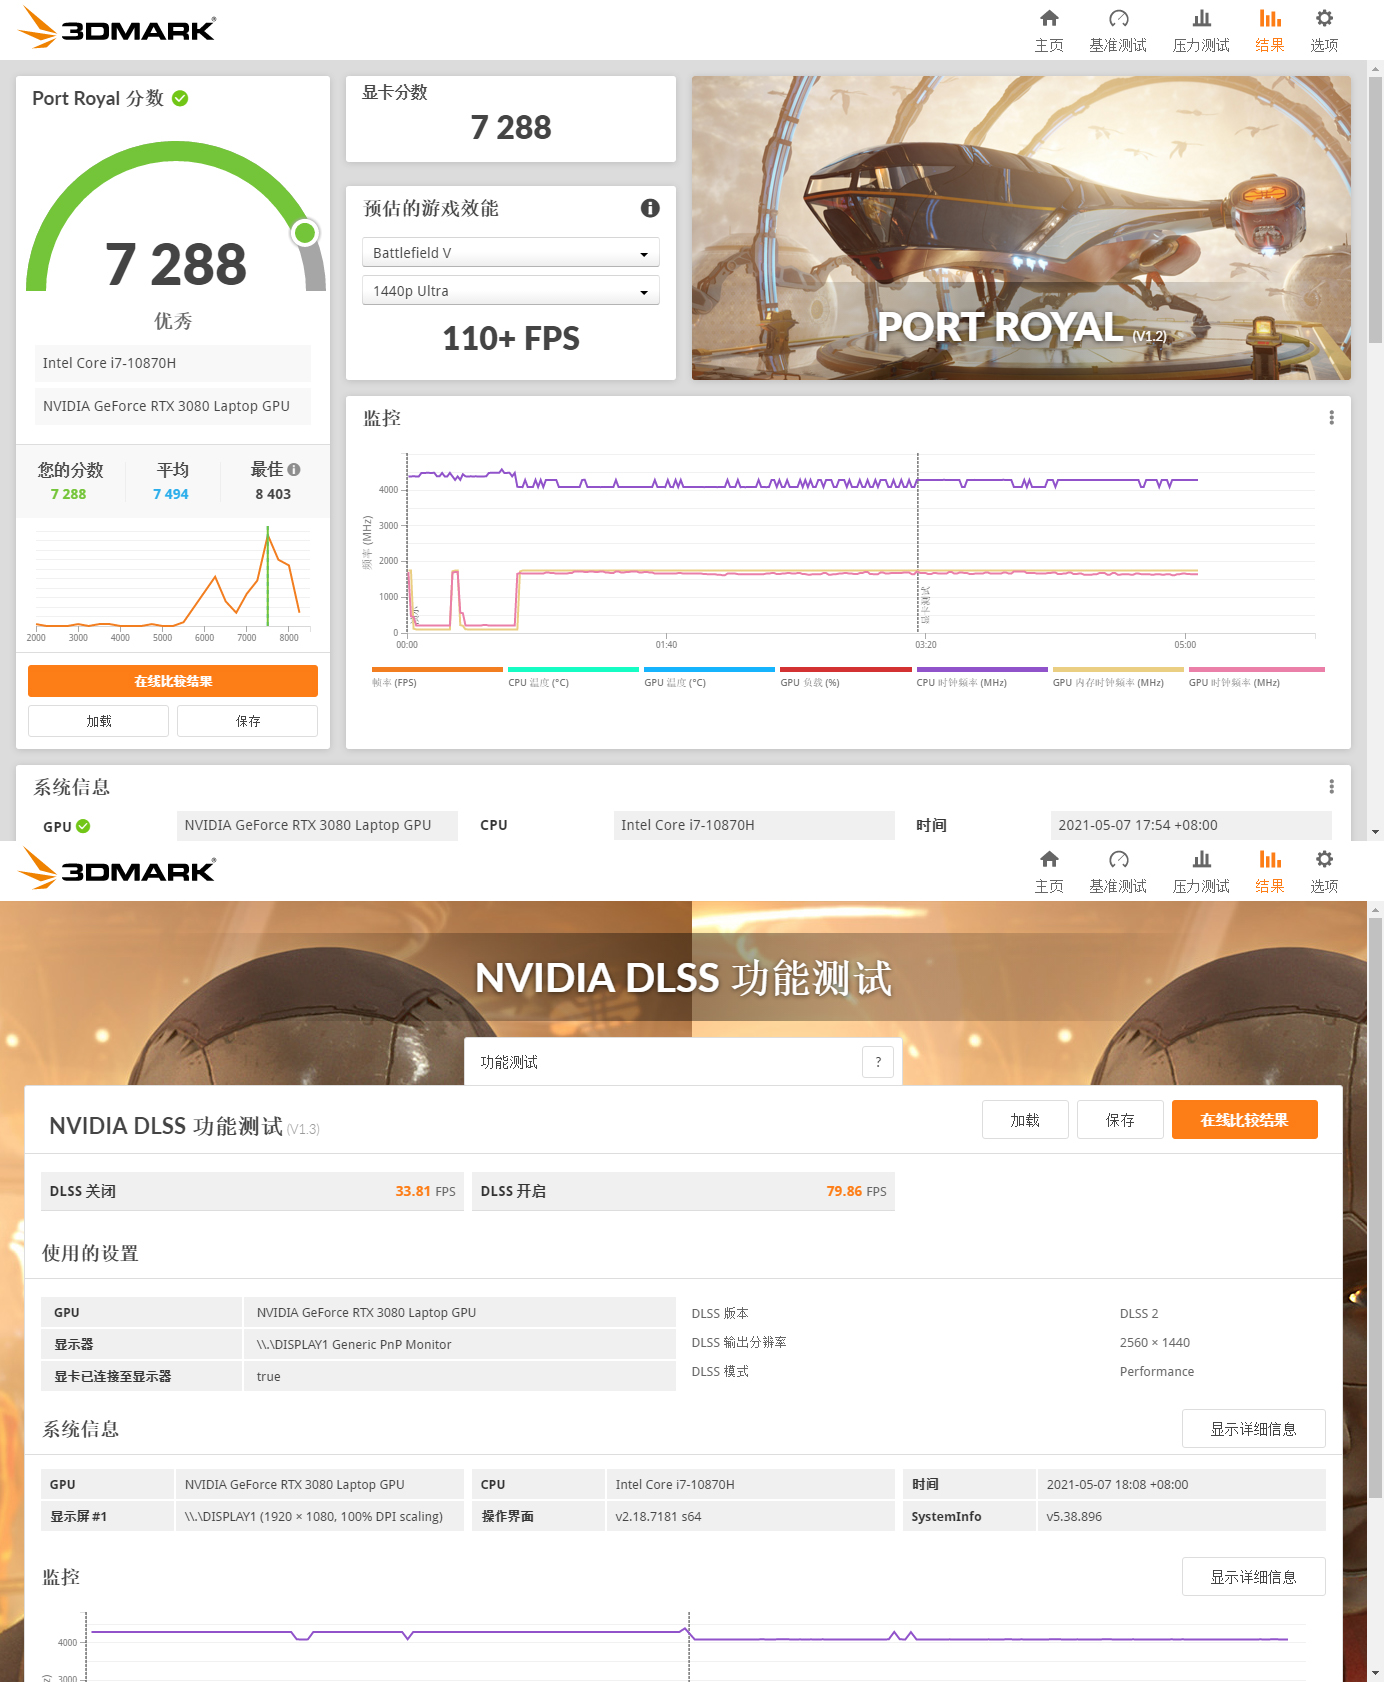This screenshot has height=1682, width=1384.
Task: Toggle CPU 时钟频率 (MHz) legend series
Action: pos(981,677)
